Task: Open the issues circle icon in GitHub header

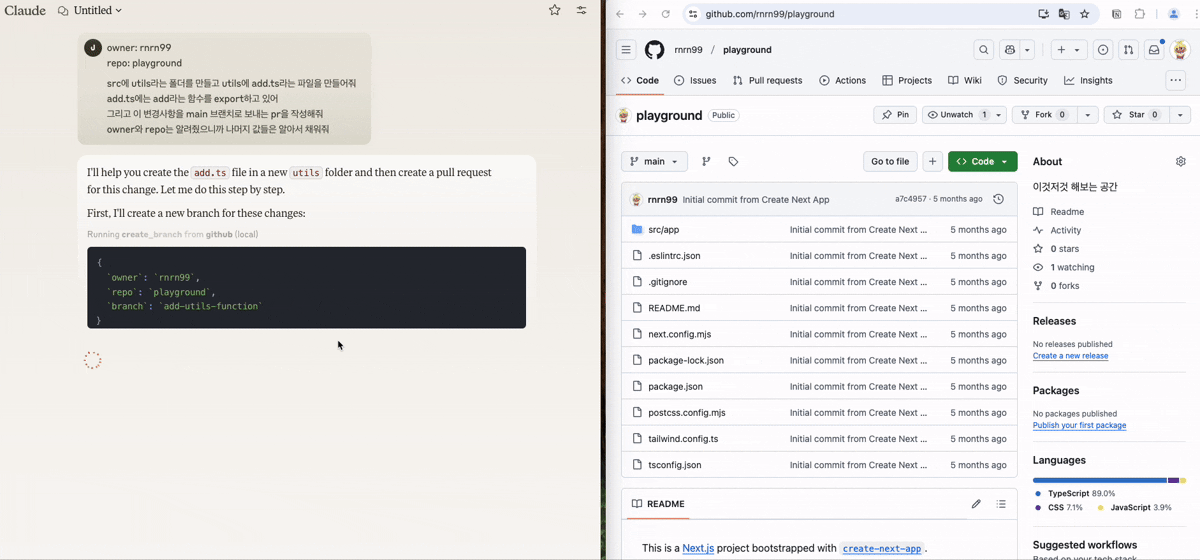Action: [x=1103, y=50]
